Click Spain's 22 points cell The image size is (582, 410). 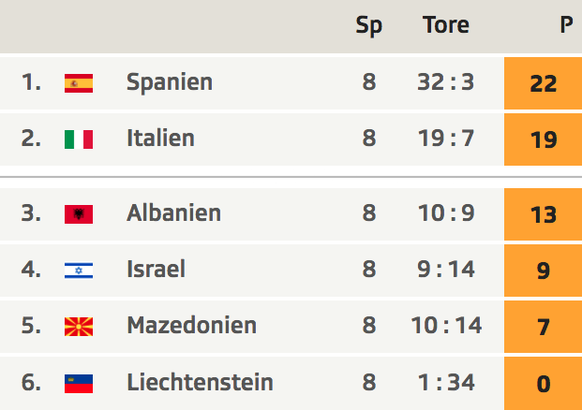[x=543, y=83]
